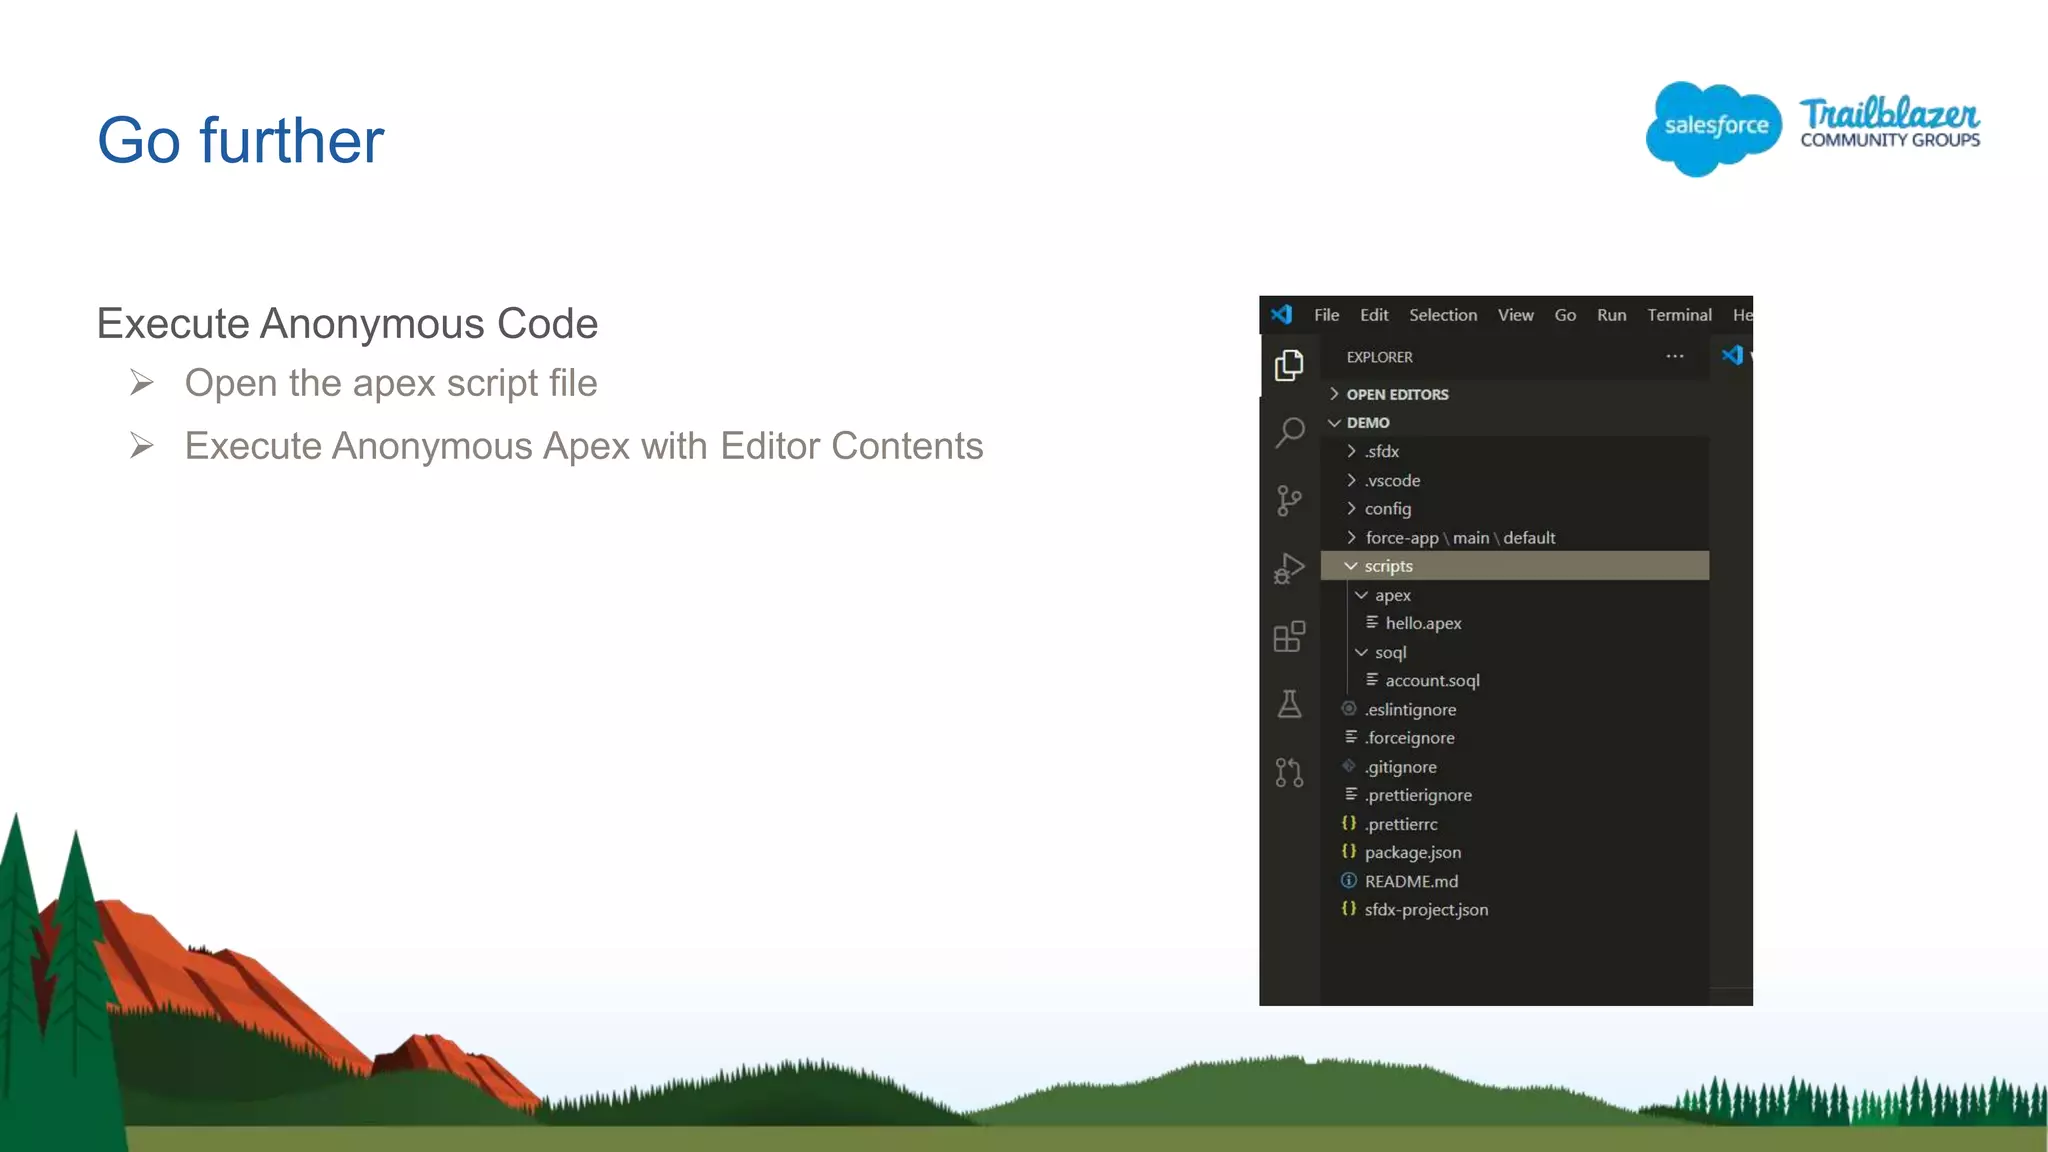Viewport: 2048px width, 1152px height.
Task: Open the File menu
Action: 1326,314
